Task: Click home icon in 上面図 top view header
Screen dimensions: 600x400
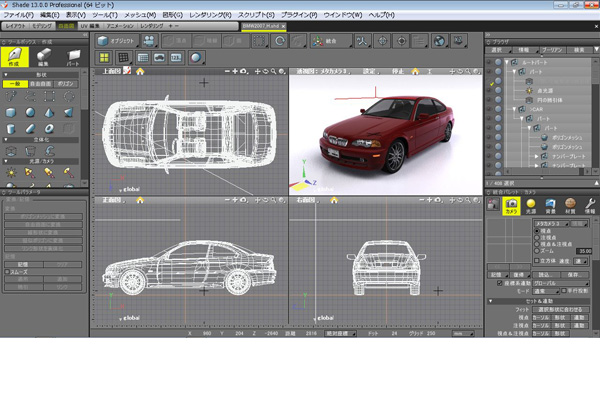Action: point(140,72)
